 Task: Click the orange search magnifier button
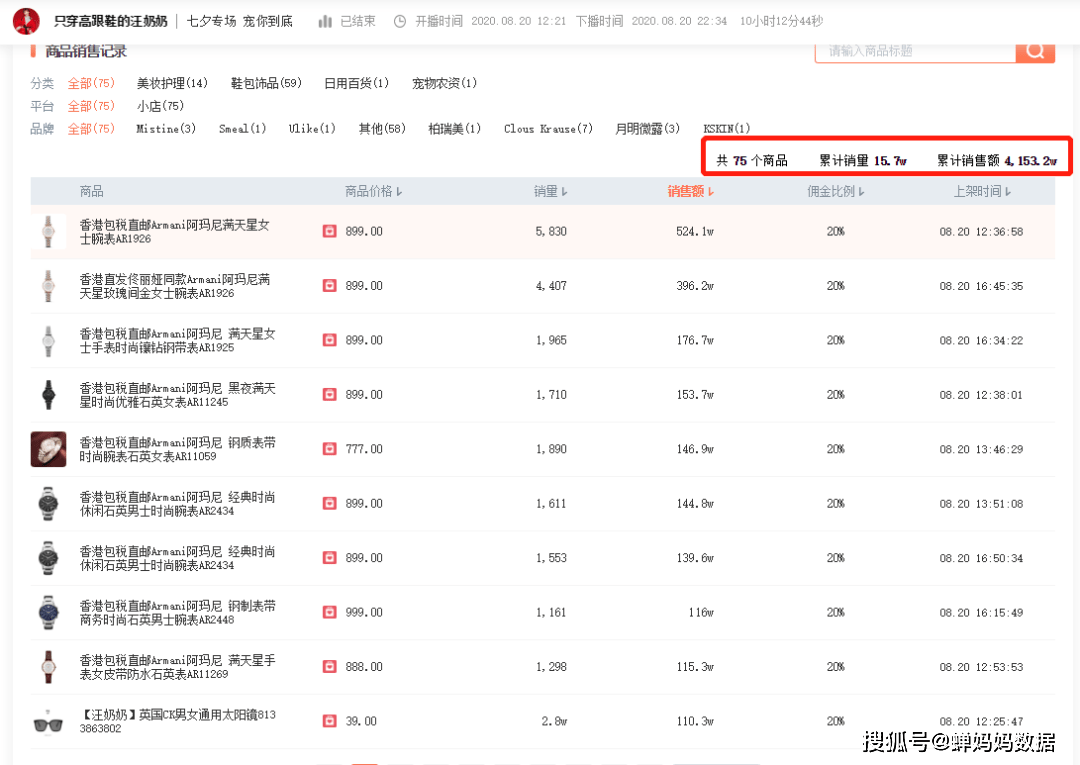[x=1035, y=51]
